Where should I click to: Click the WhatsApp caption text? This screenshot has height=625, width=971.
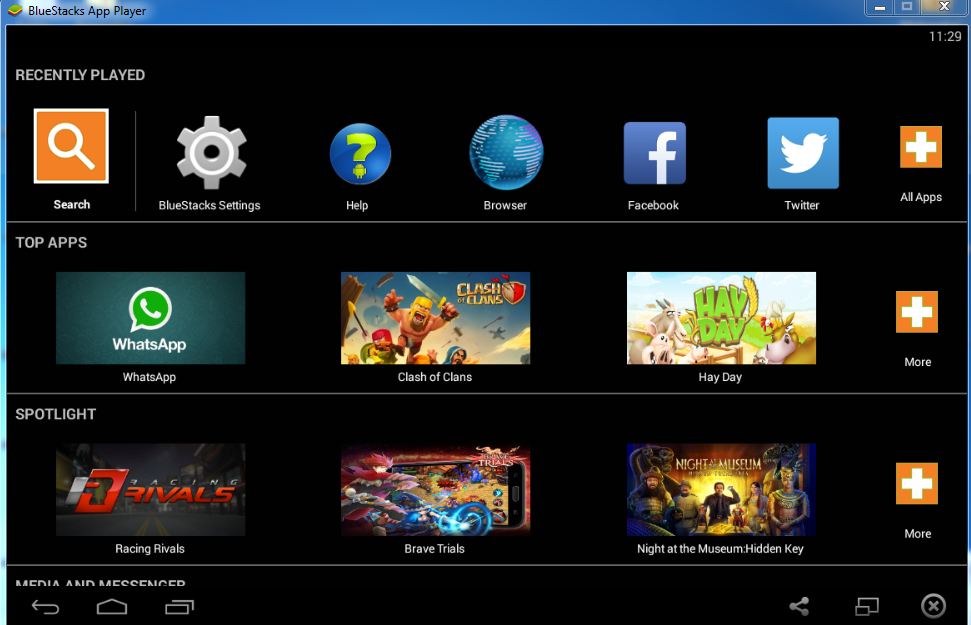(149, 377)
